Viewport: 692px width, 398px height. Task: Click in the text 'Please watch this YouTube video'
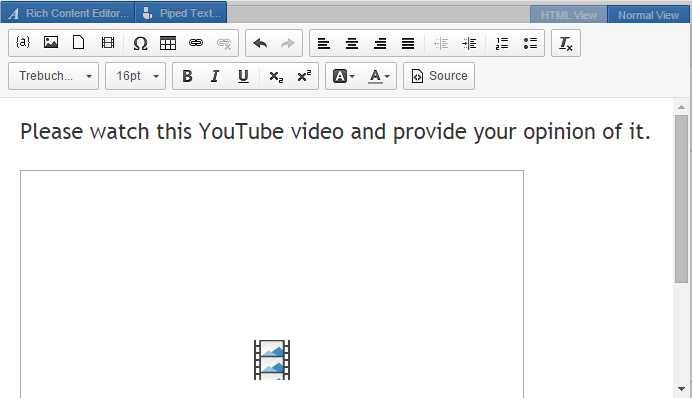tap(182, 131)
